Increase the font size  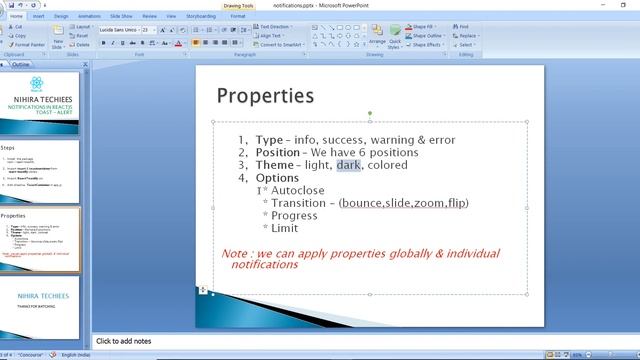click(162, 30)
